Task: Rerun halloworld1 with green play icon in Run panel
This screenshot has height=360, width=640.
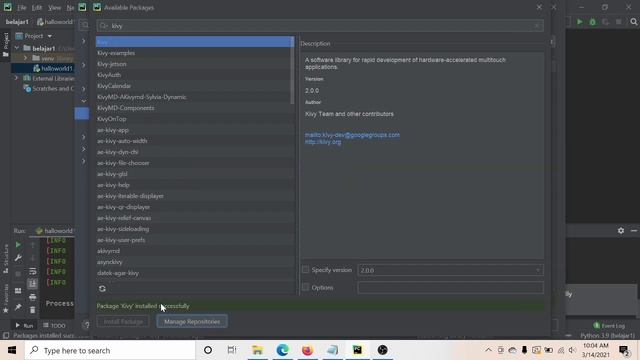Action: (18, 245)
